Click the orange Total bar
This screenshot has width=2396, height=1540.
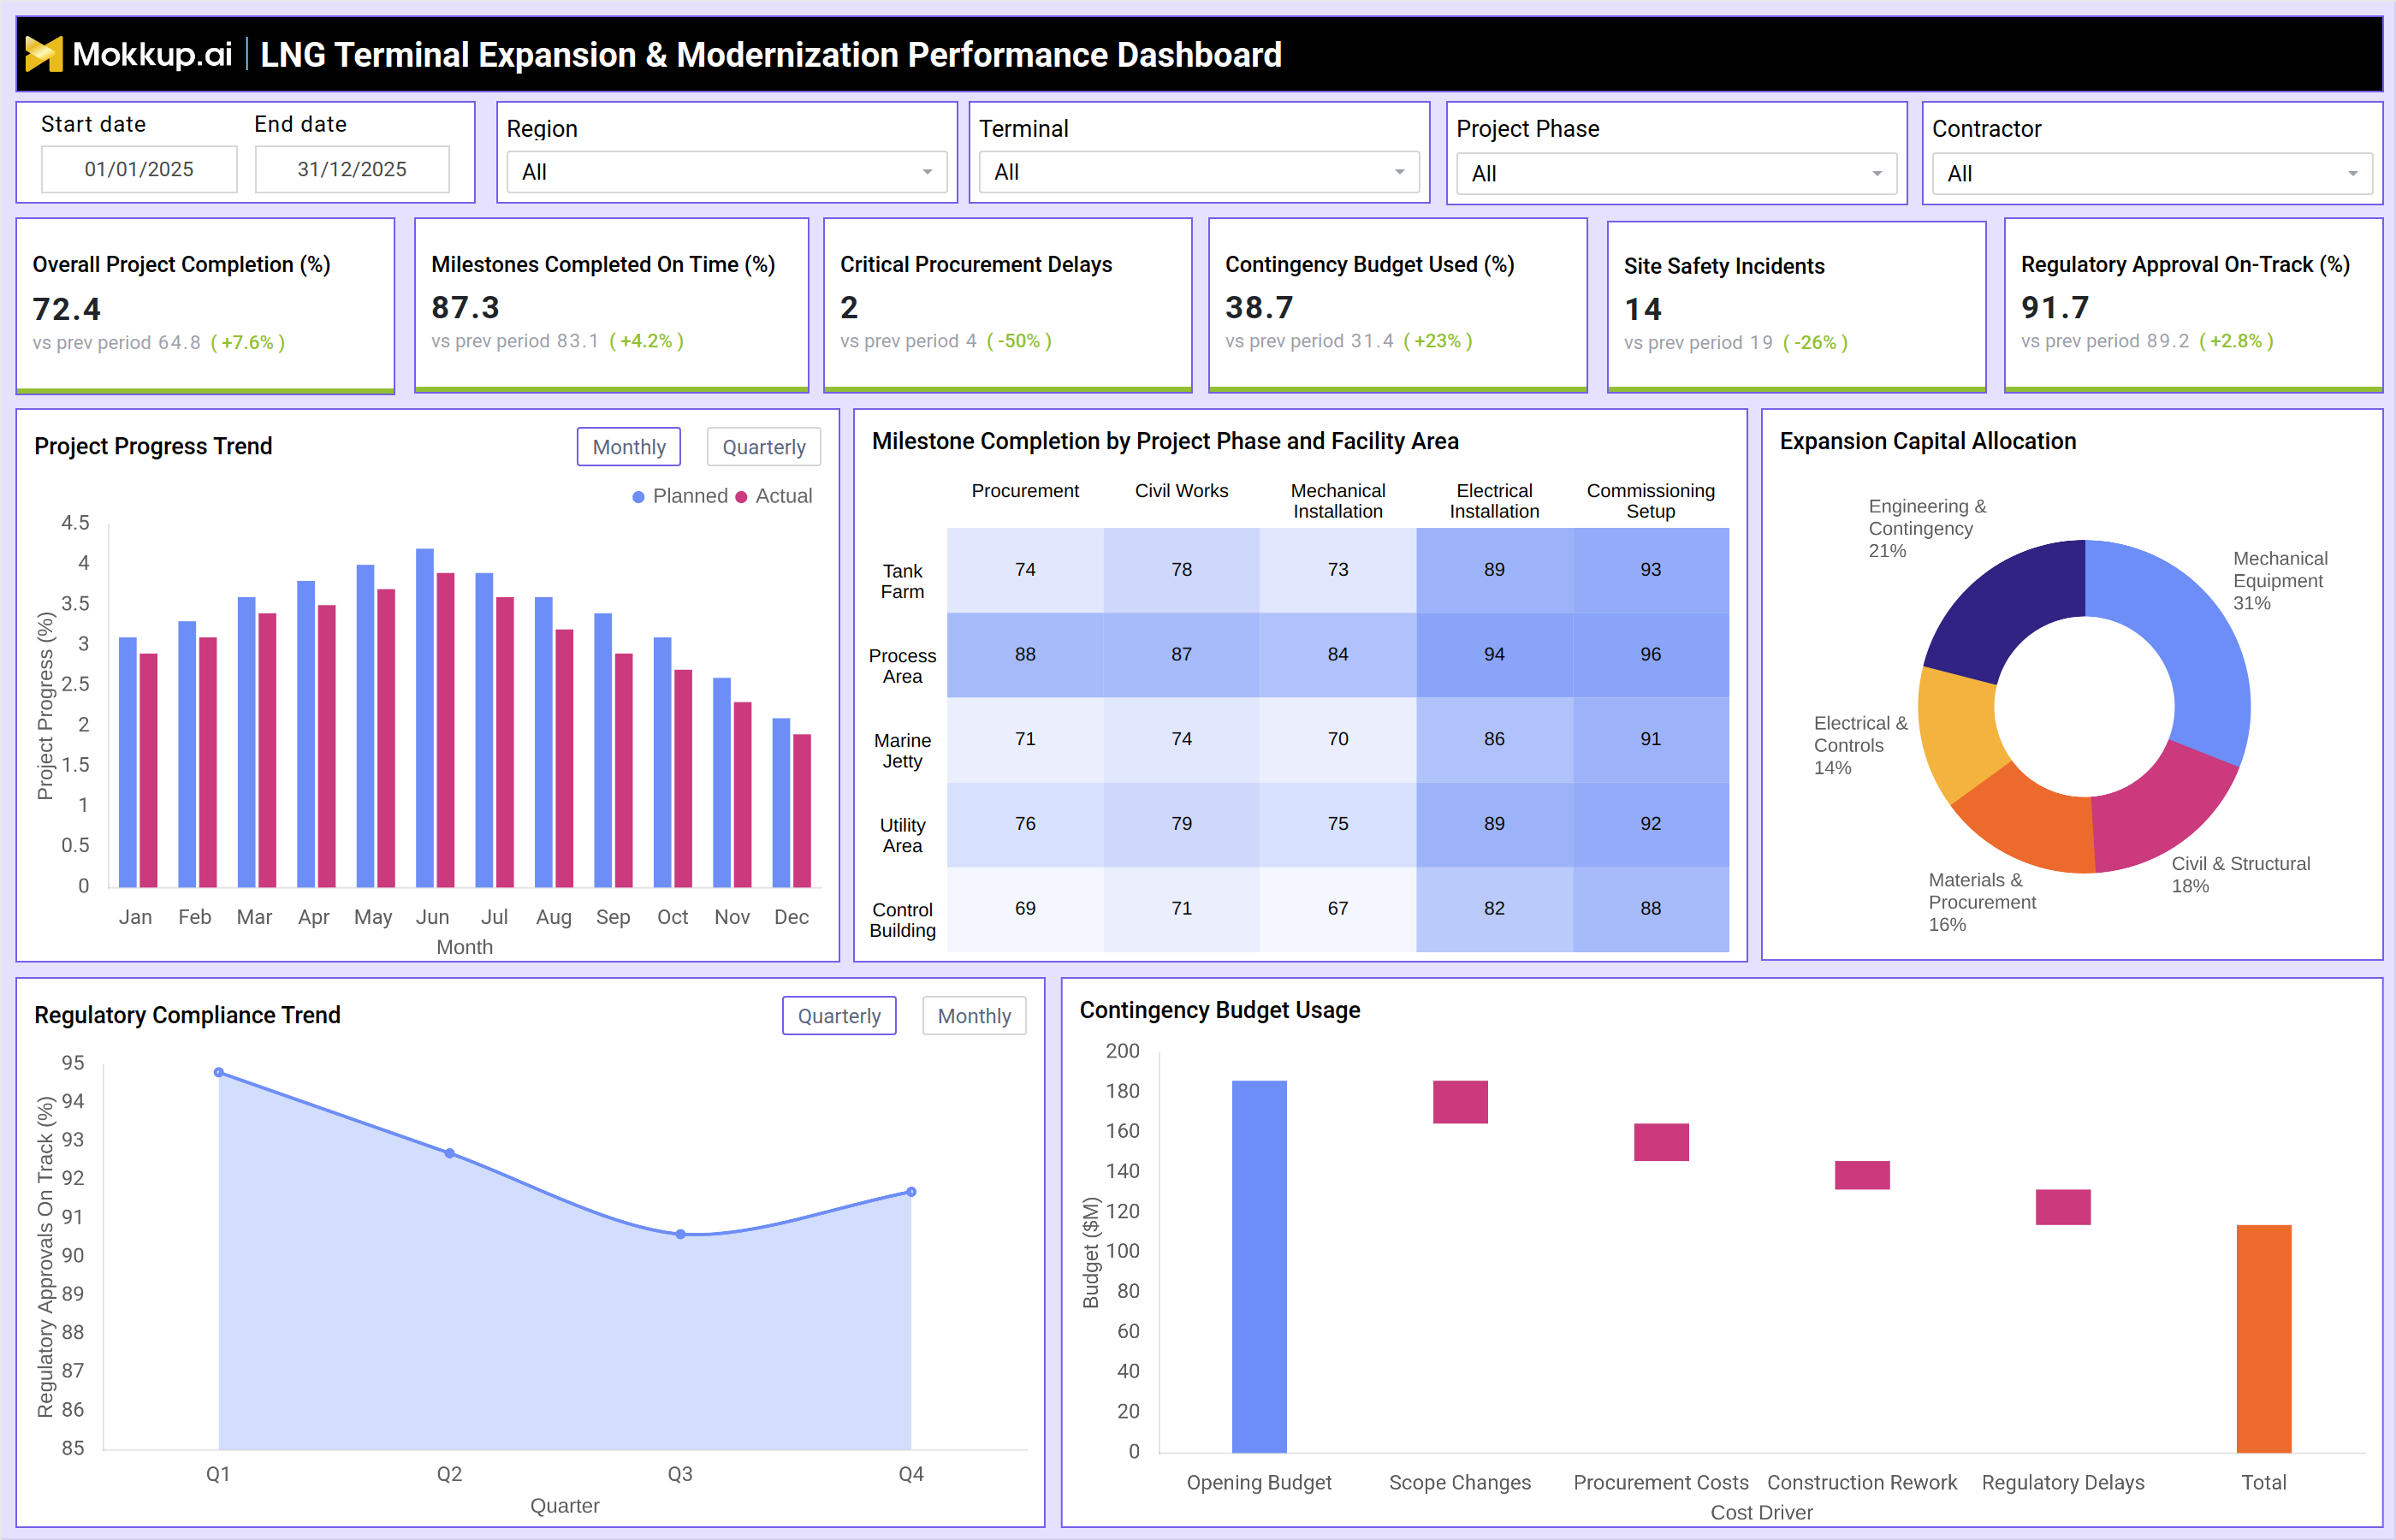pos(2264,1339)
